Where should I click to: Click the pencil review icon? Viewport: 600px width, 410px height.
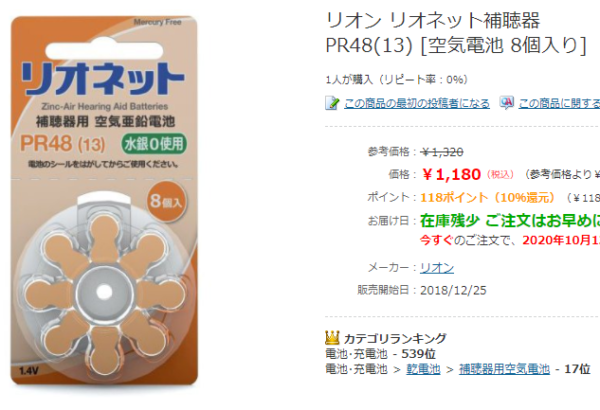point(332,103)
